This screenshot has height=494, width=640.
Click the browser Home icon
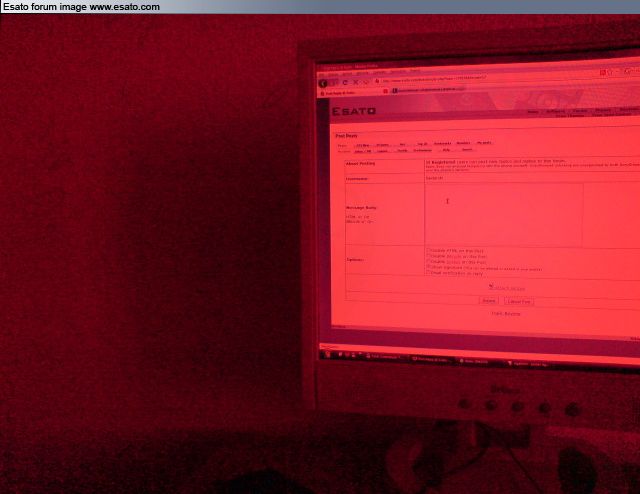tap(366, 82)
